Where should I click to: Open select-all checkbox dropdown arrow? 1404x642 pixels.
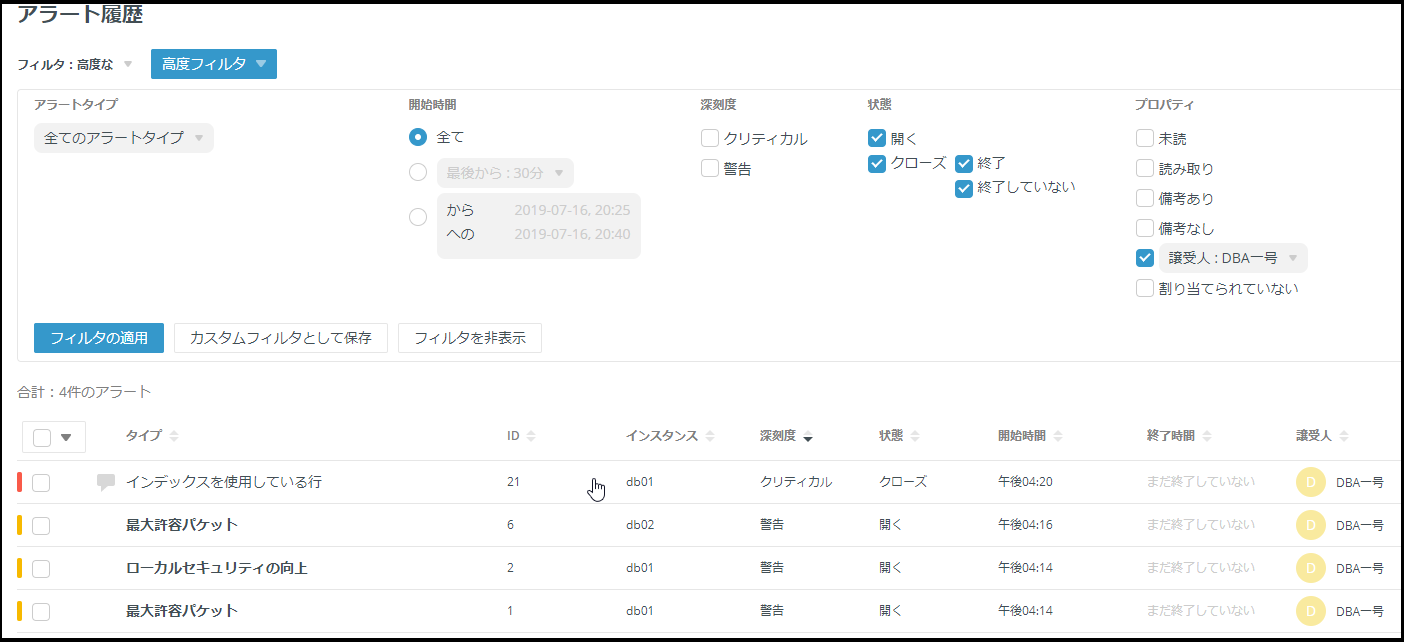click(x=67, y=437)
